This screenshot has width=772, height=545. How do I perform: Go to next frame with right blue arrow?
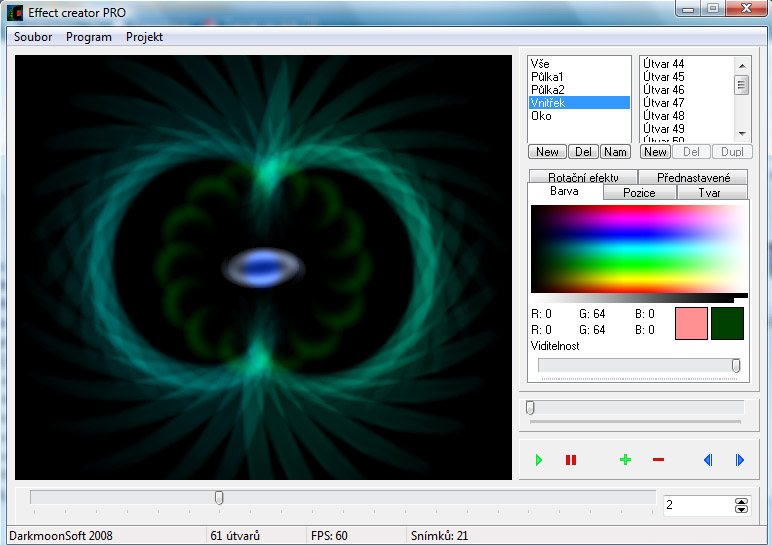click(x=740, y=460)
